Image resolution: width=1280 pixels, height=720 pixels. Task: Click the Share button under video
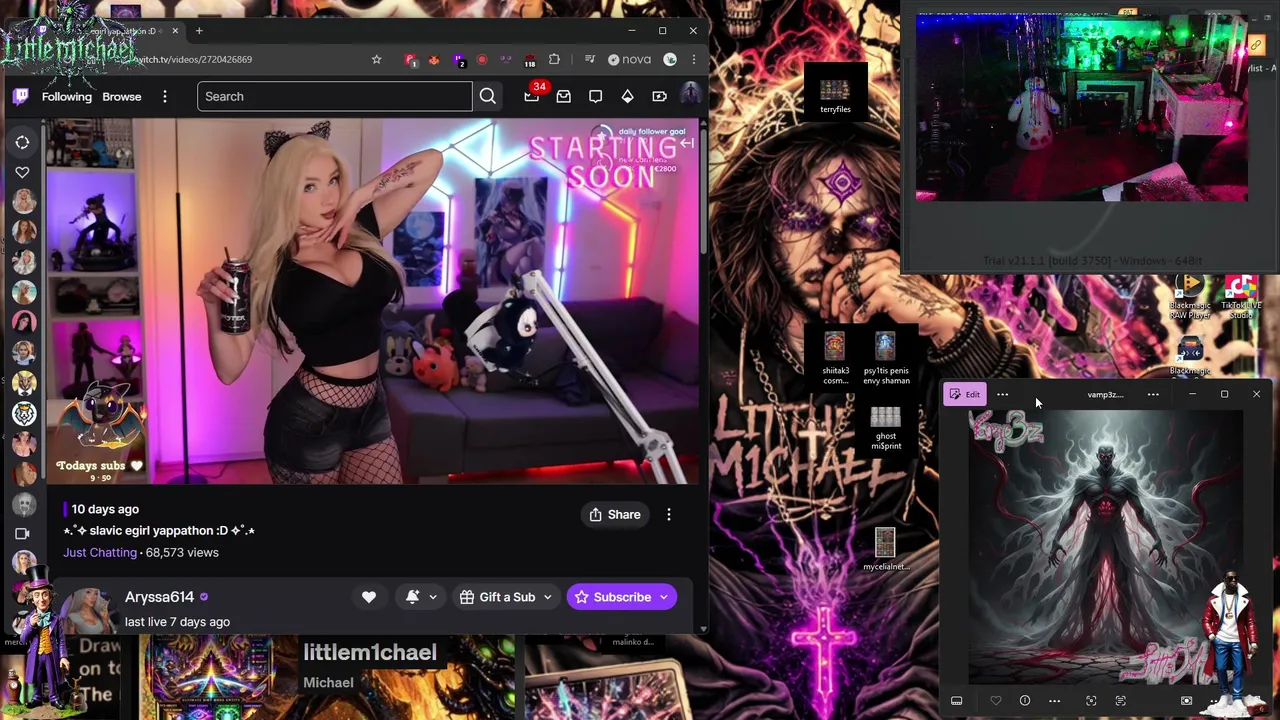(614, 514)
